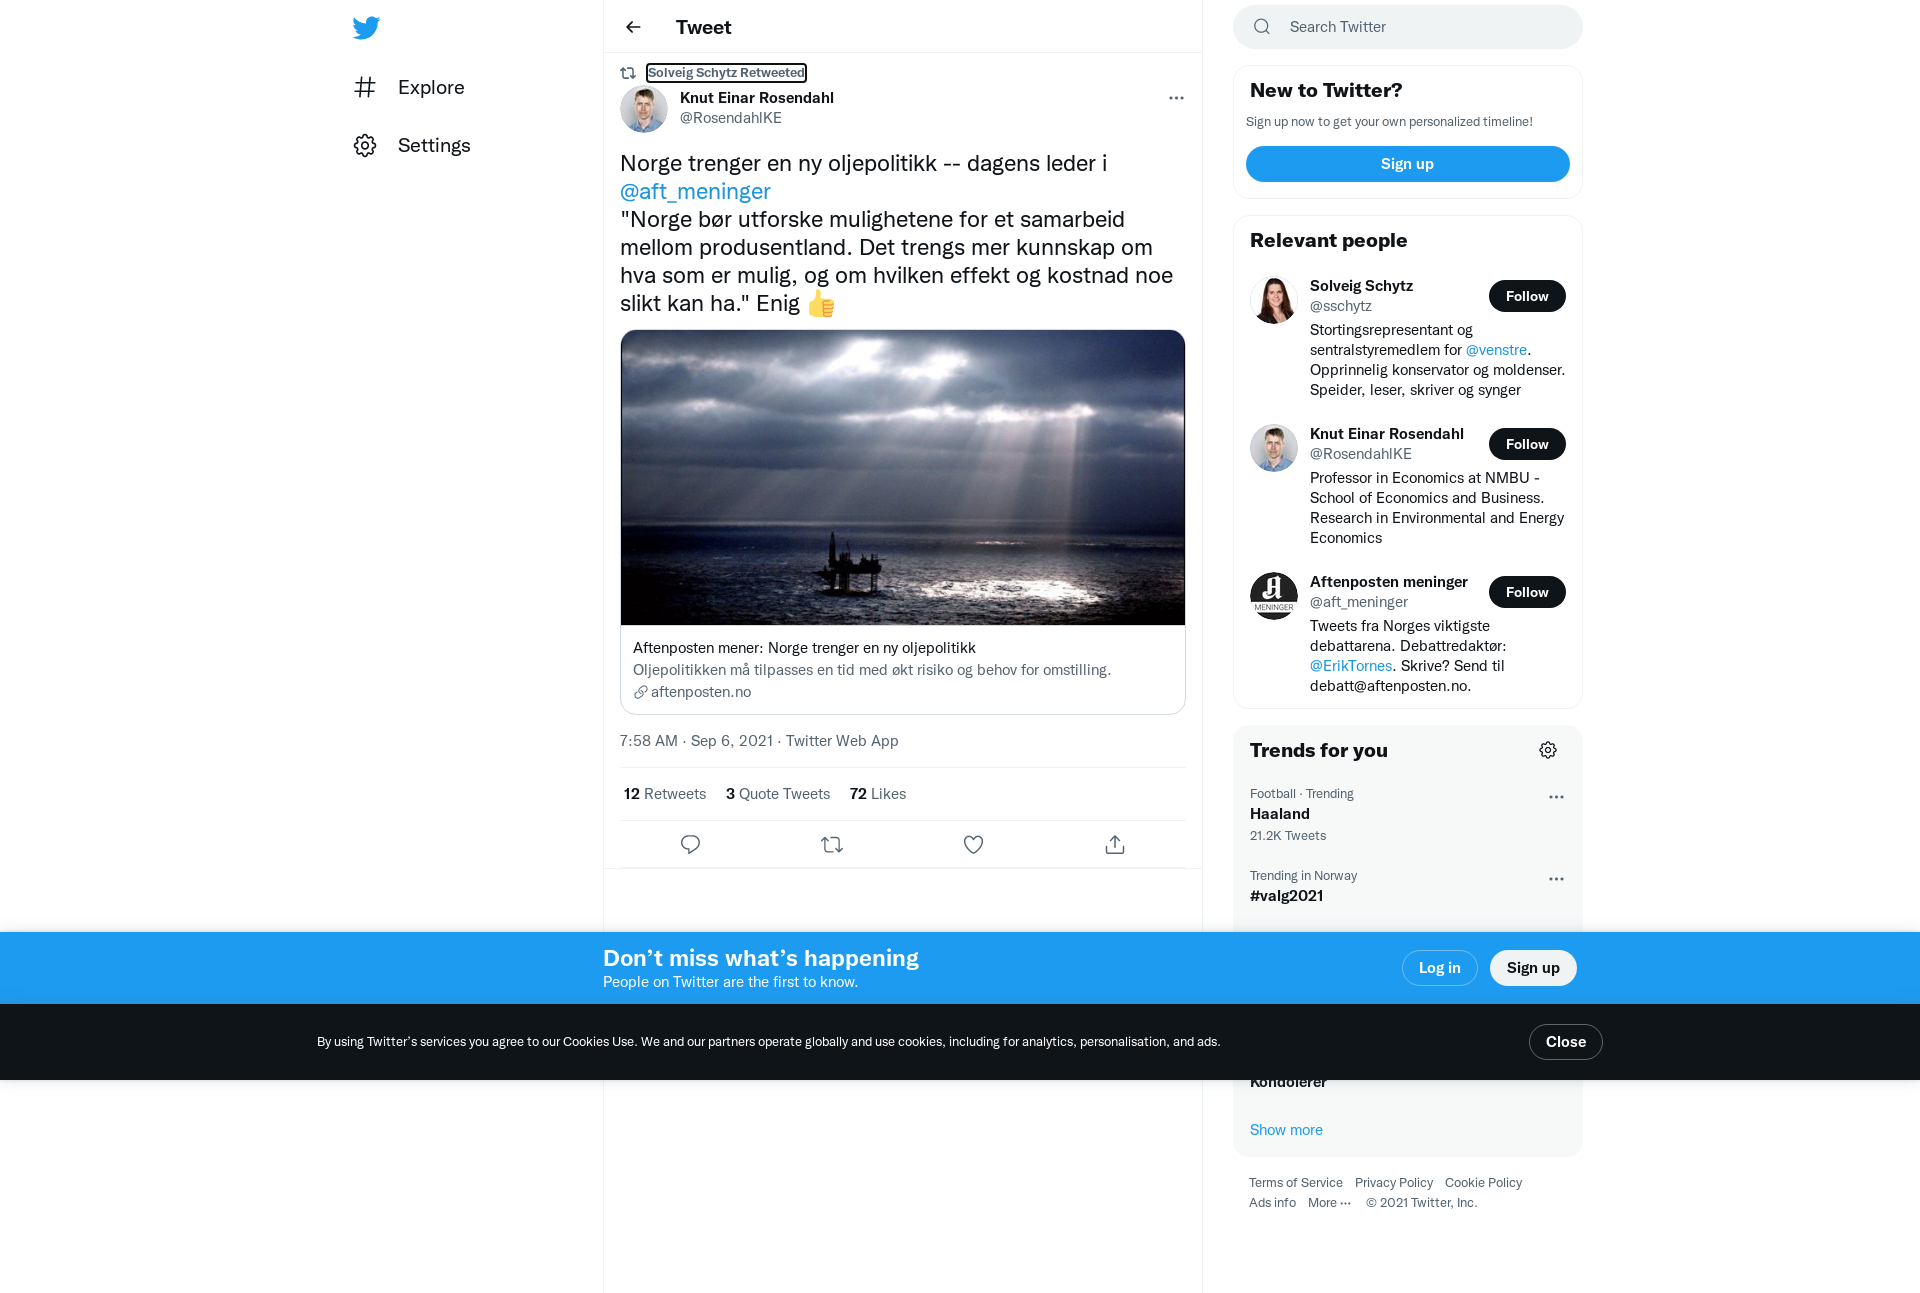Open the Settings menu item
The width and height of the screenshot is (1920, 1293).
point(412,145)
